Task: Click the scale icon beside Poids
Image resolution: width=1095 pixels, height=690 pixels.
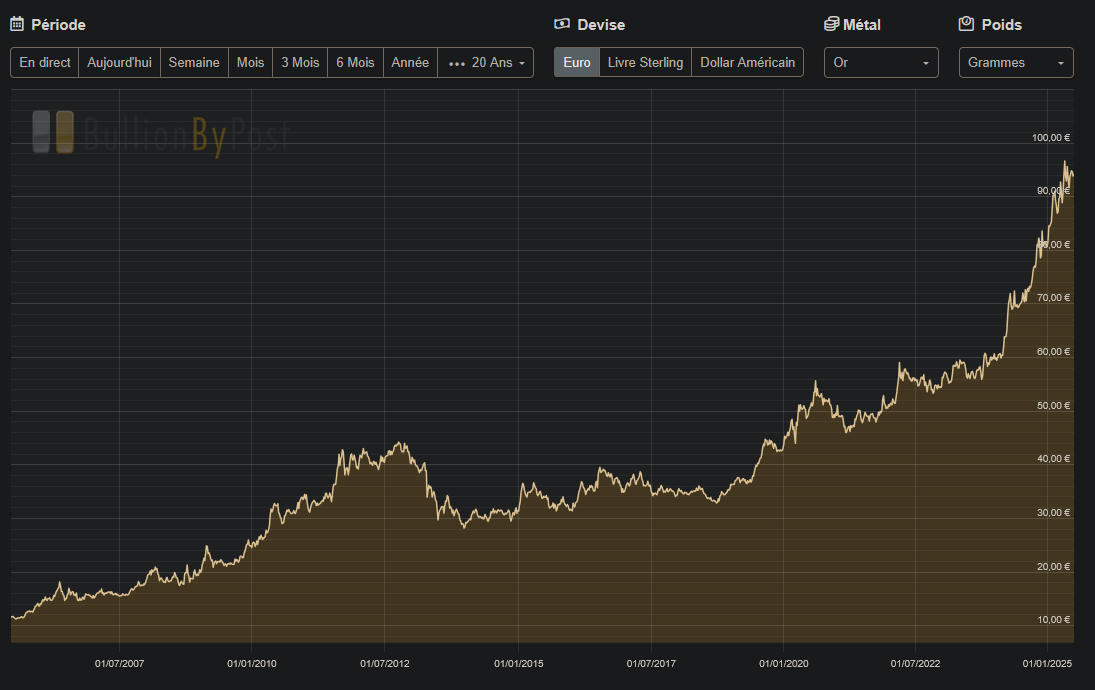Action: [966, 24]
